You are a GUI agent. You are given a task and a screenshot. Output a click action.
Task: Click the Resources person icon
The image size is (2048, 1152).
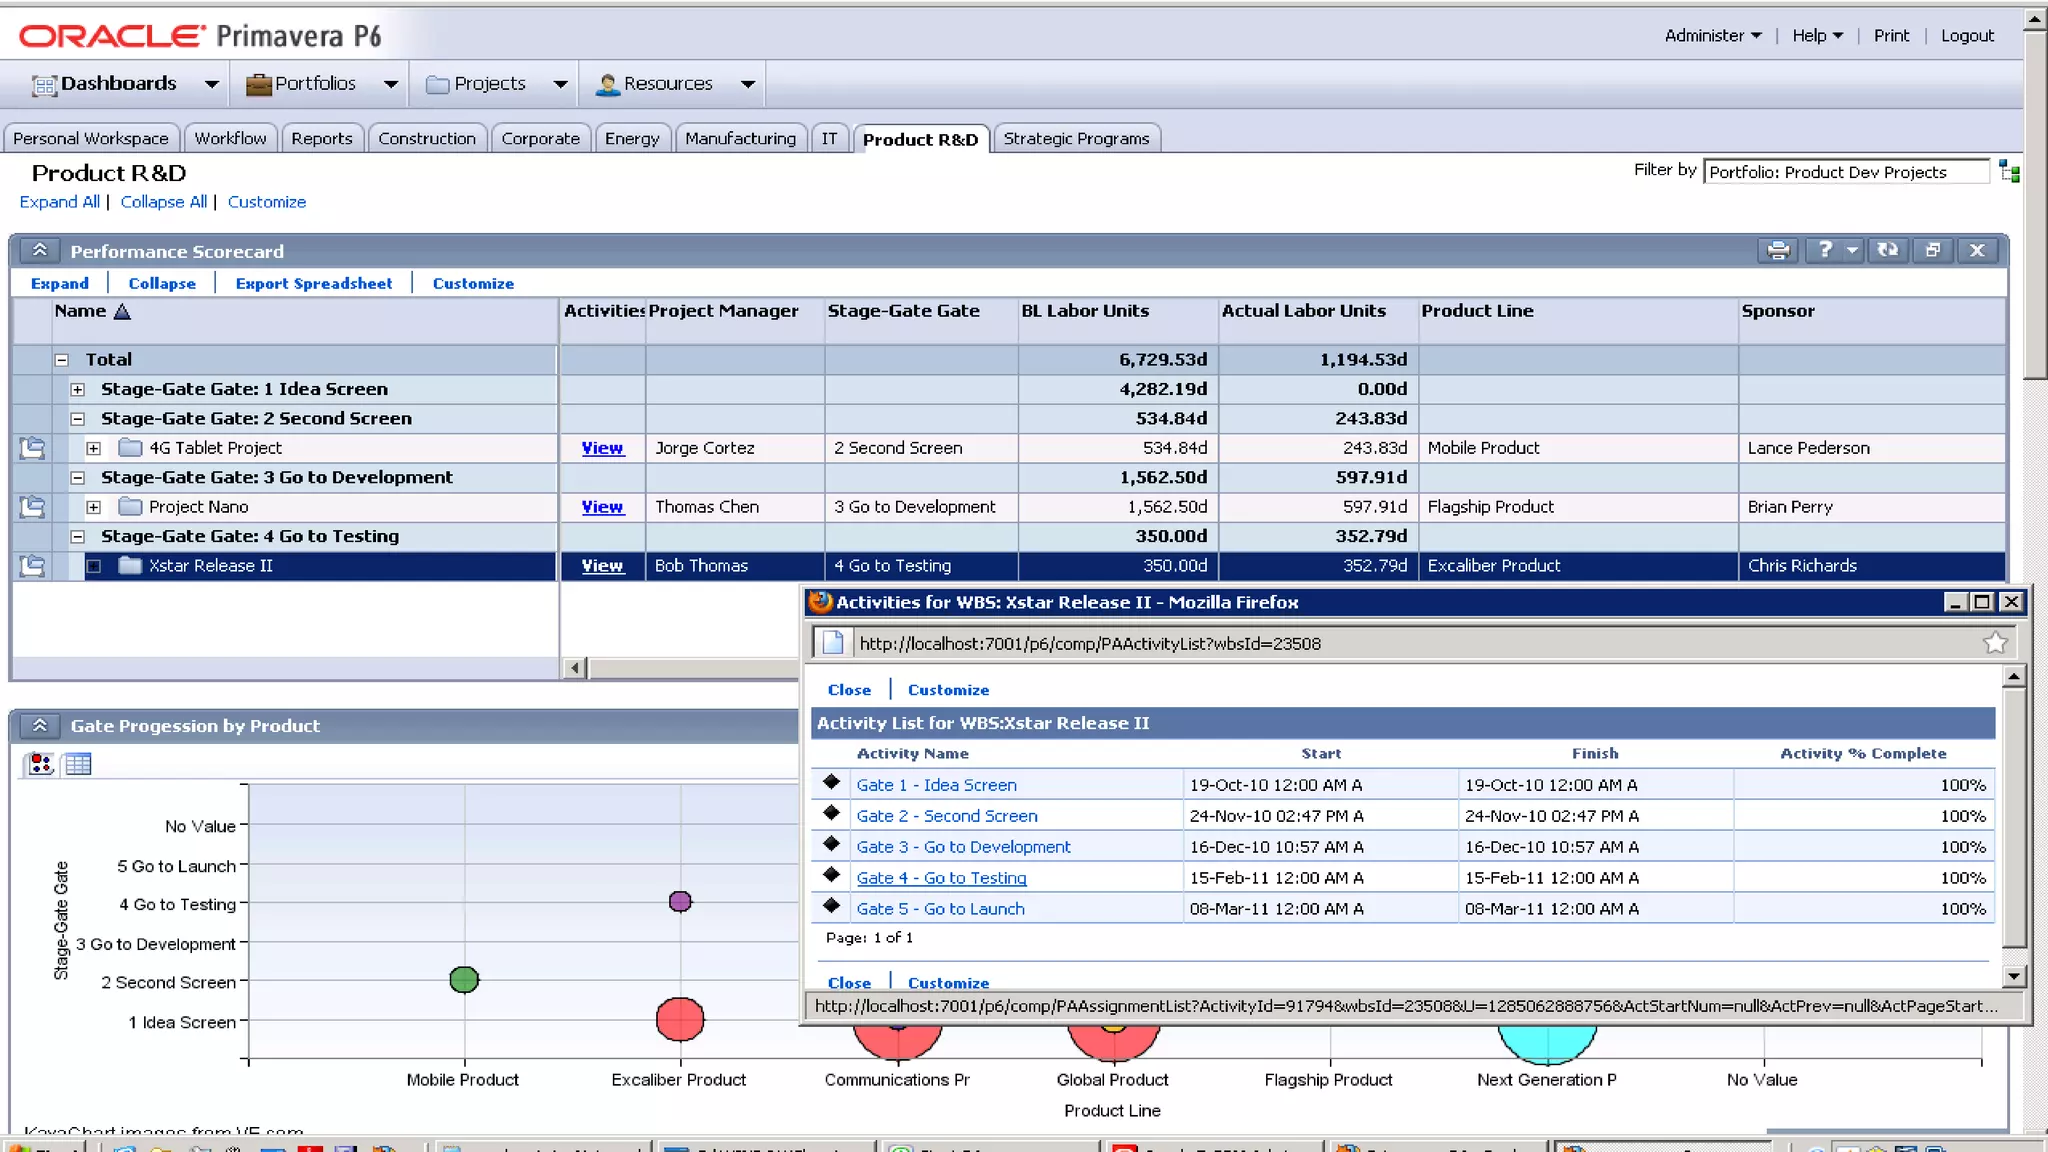tap(607, 84)
